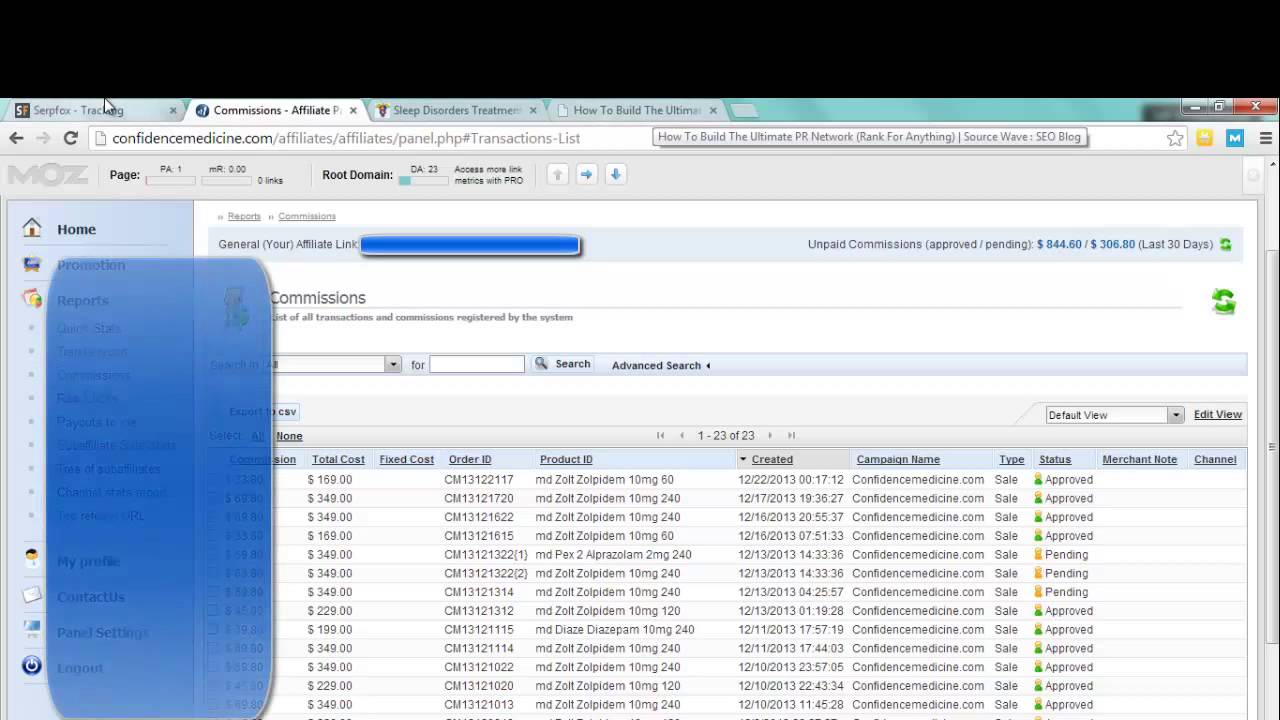Click the None selection link

[x=289, y=436]
